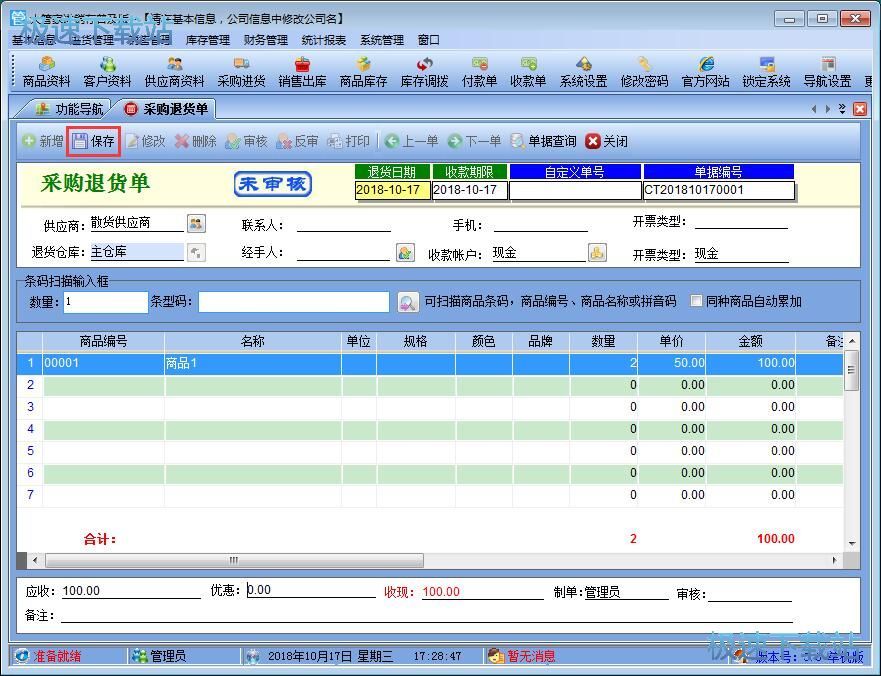Click the 优惠 amount field

point(311,590)
